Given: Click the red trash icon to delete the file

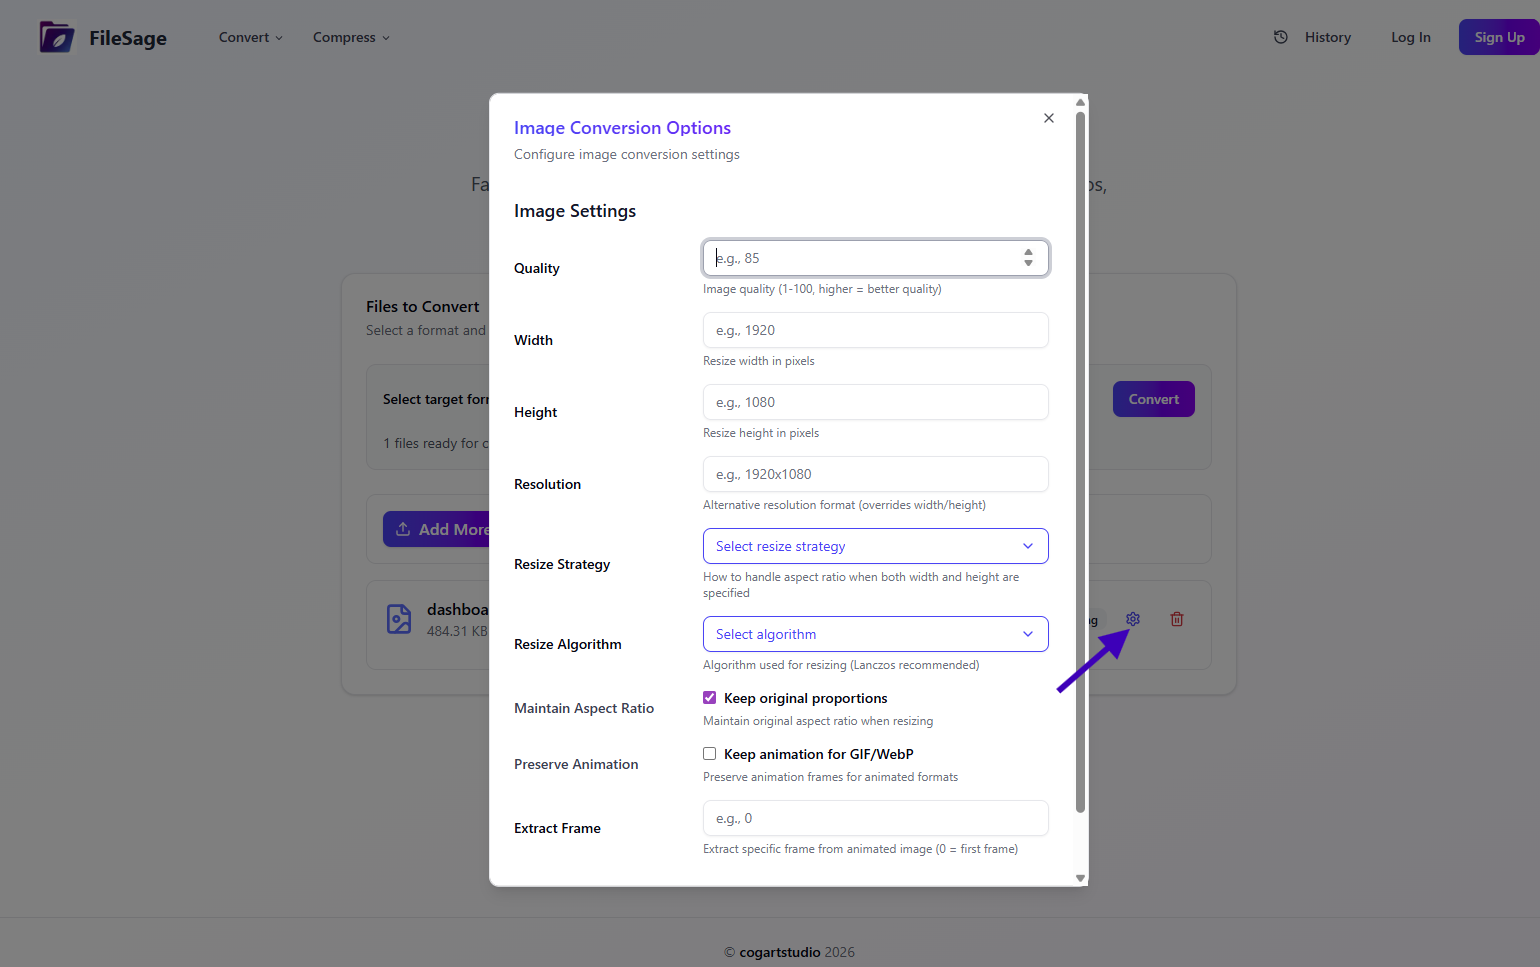Looking at the screenshot, I should click(x=1176, y=619).
